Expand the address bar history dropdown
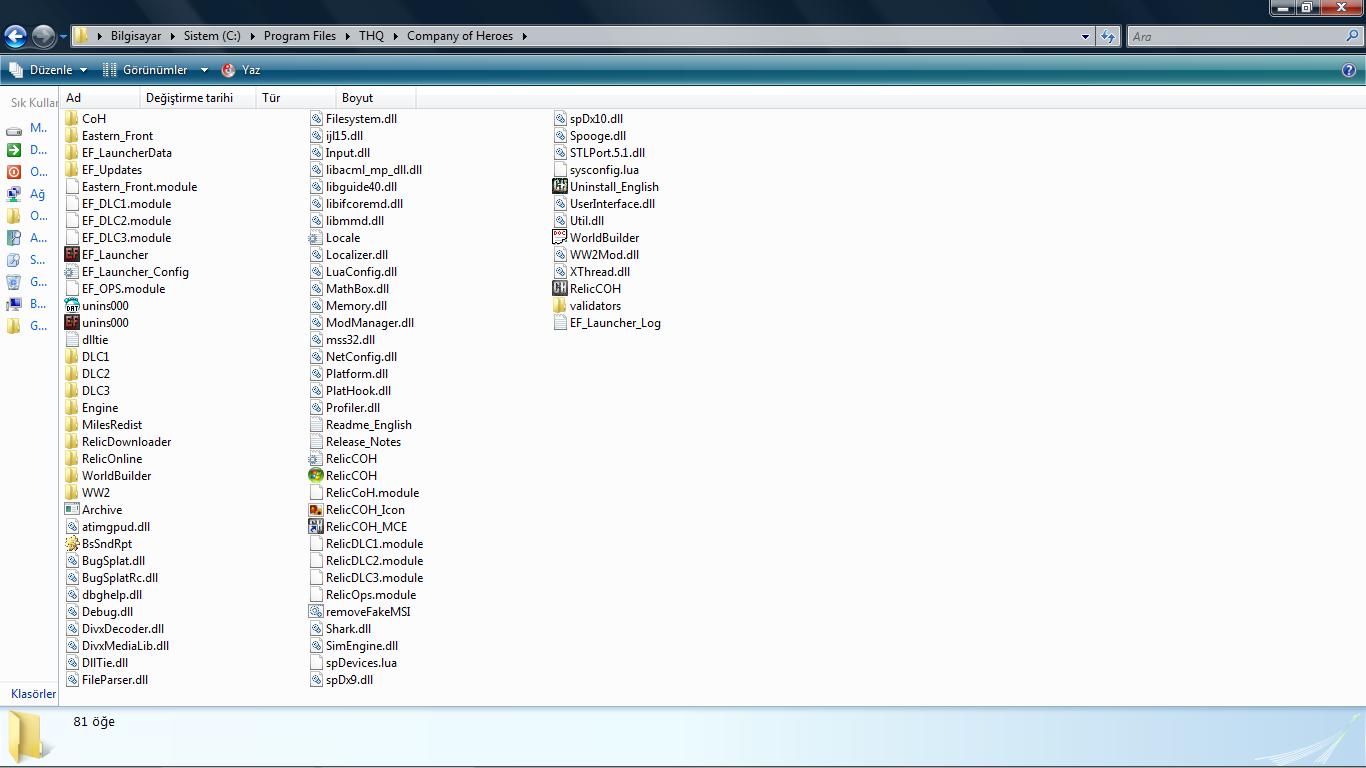Viewport: 1366px width, 768px height. (x=1085, y=36)
